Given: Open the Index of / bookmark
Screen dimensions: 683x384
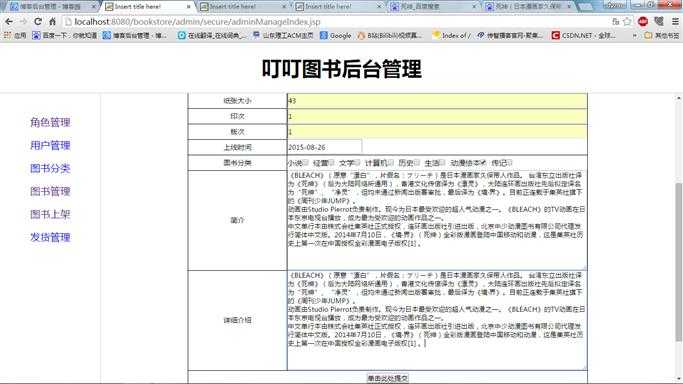Looking at the screenshot, I should tap(451, 35).
